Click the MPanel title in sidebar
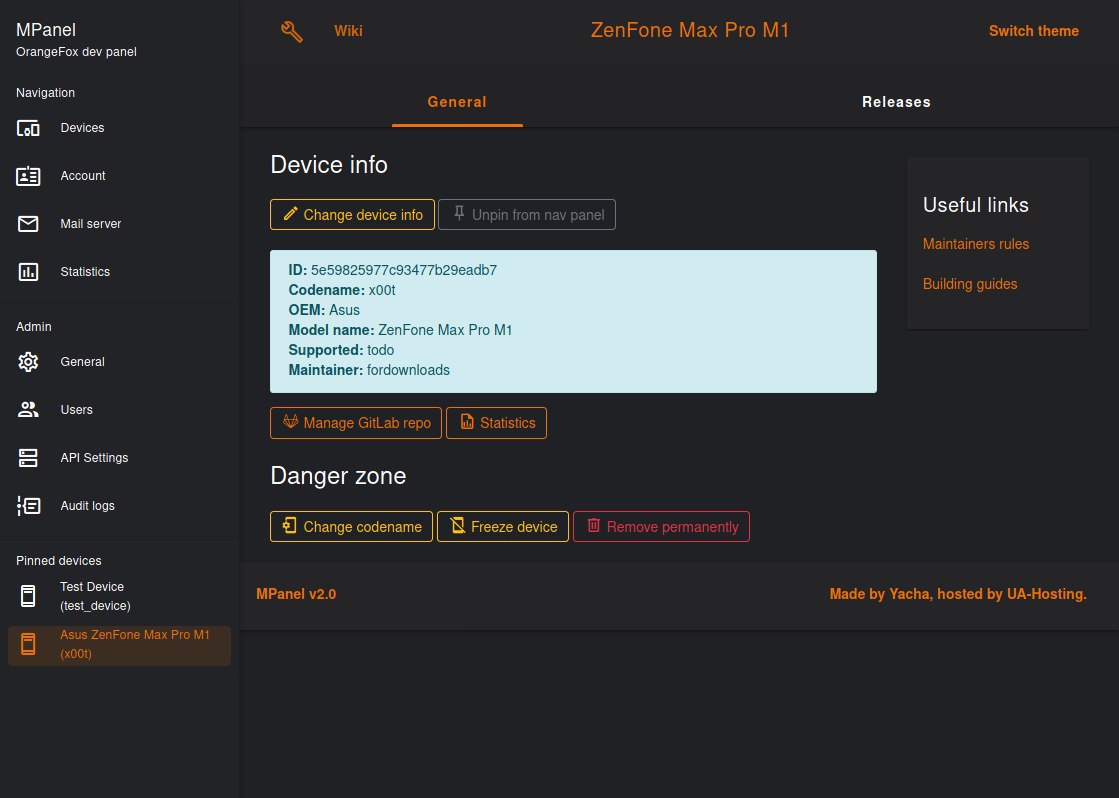This screenshot has height=798, width=1119. (x=46, y=30)
